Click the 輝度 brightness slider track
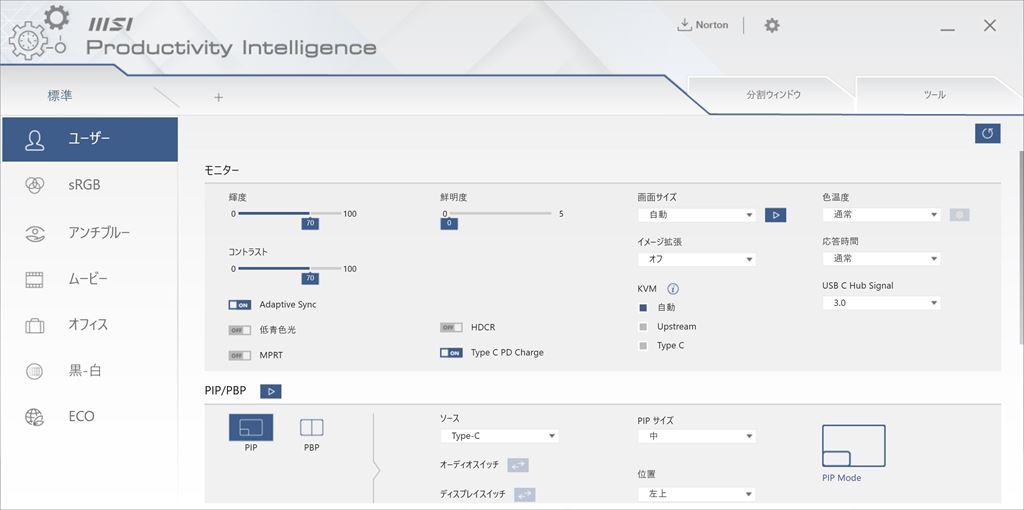This screenshot has width=1024, height=510. [x=289, y=214]
